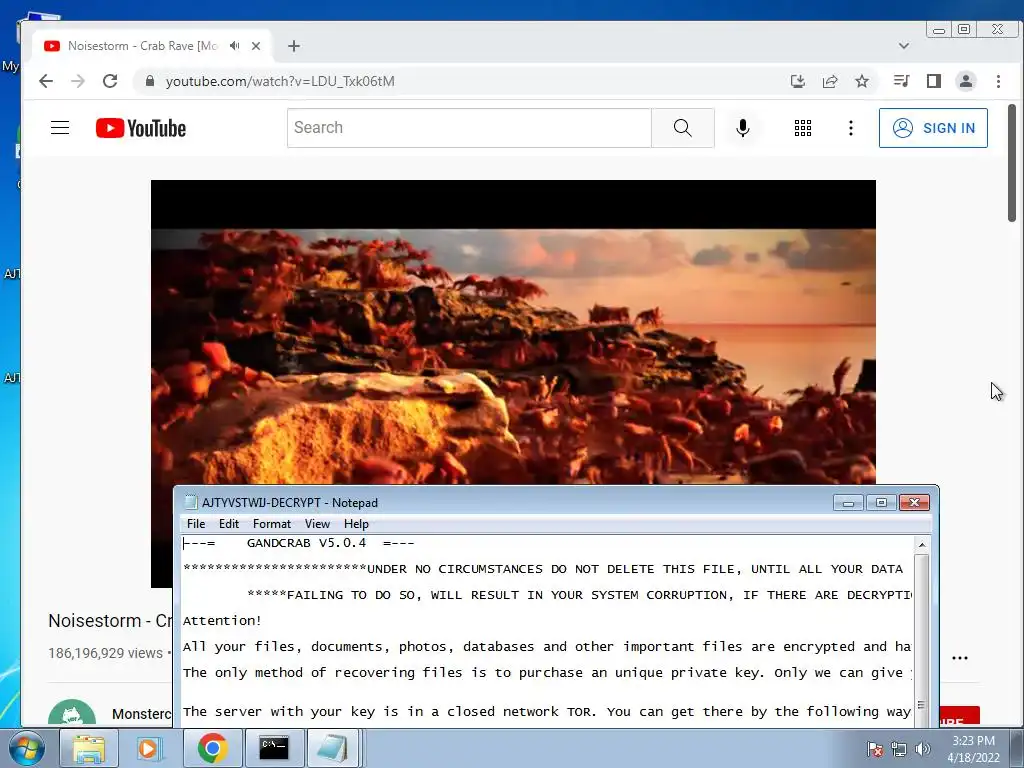
Task: Open YouTube settings three-dot menu
Action: 850,128
